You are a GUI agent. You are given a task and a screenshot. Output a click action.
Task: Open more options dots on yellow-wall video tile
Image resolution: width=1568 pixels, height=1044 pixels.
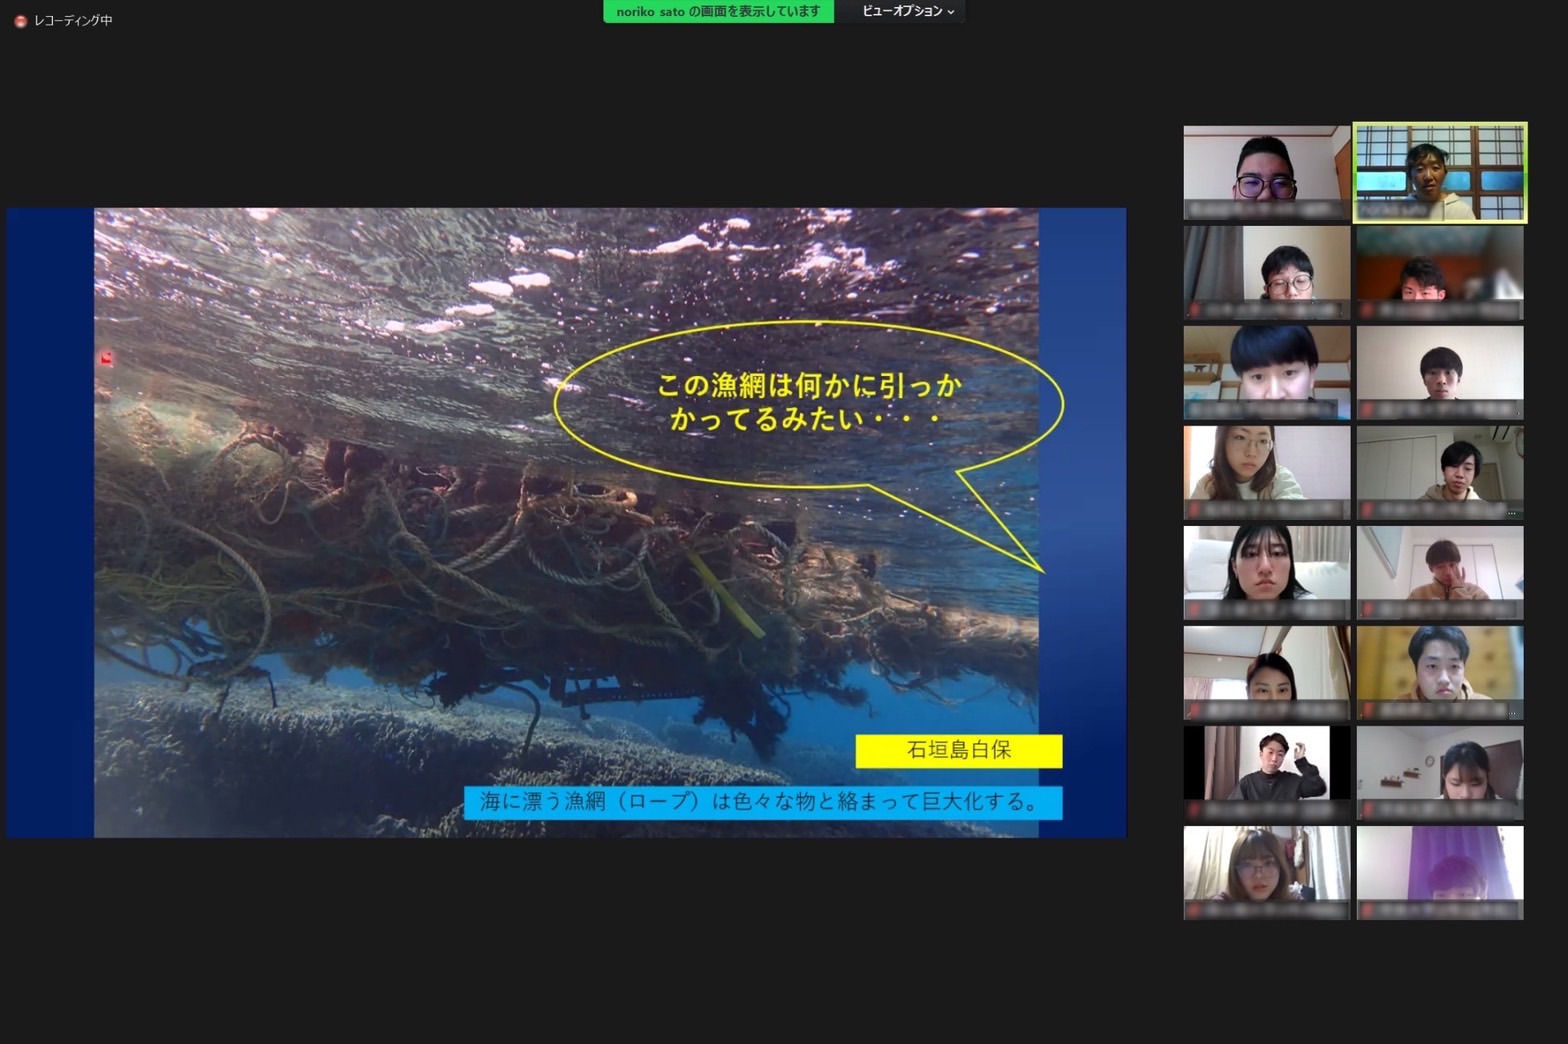coord(1512,713)
